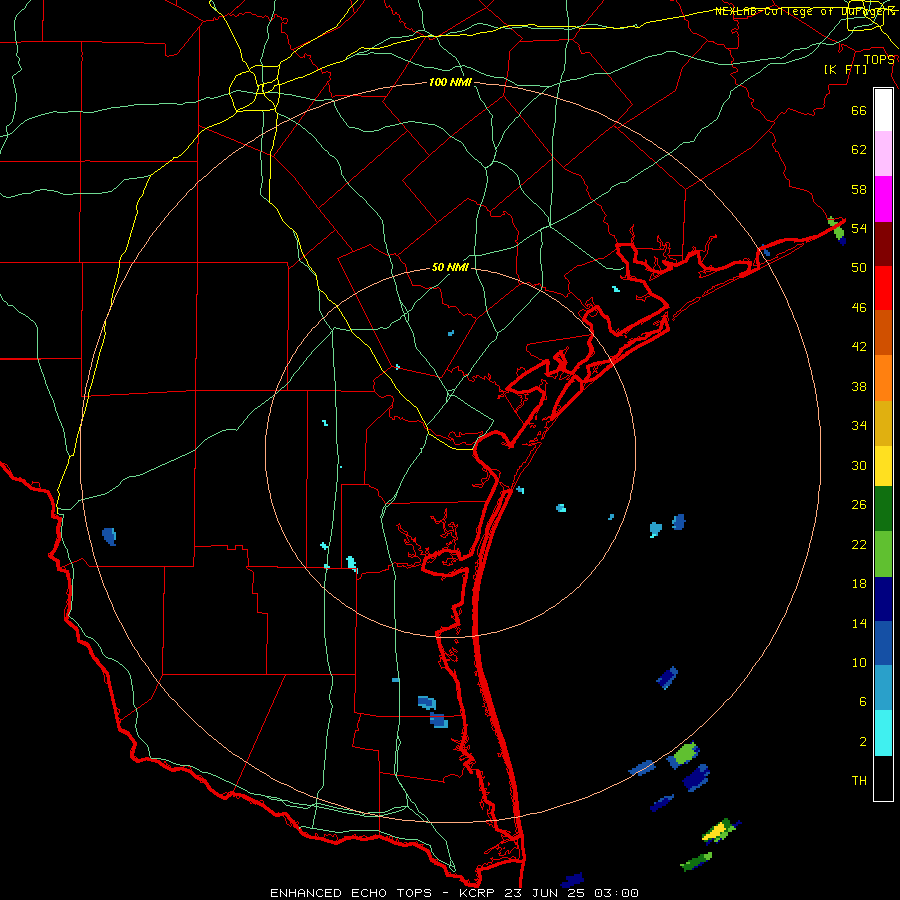Click the legend value "14"
The image size is (900, 900).
[859, 623]
